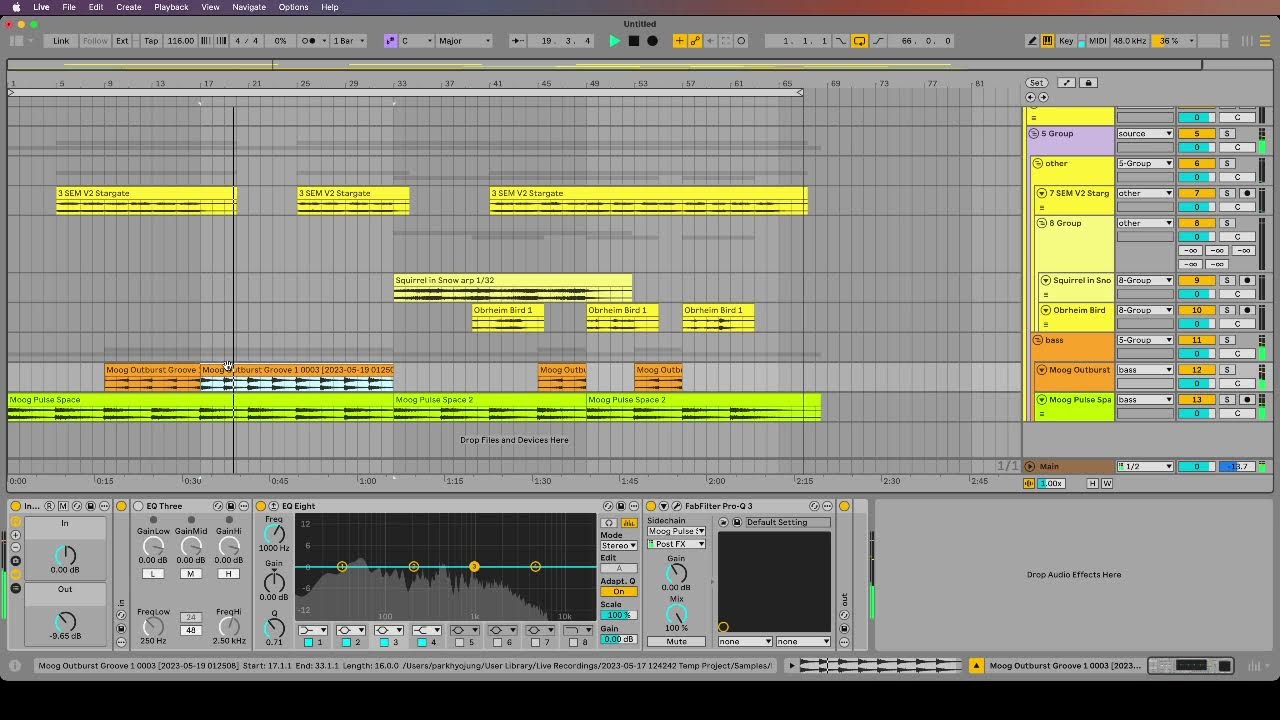Turn off the FabFilter Pro-Q 3 device
Image resolution: width=1280 pixels, height=720 pixels.
651,506
